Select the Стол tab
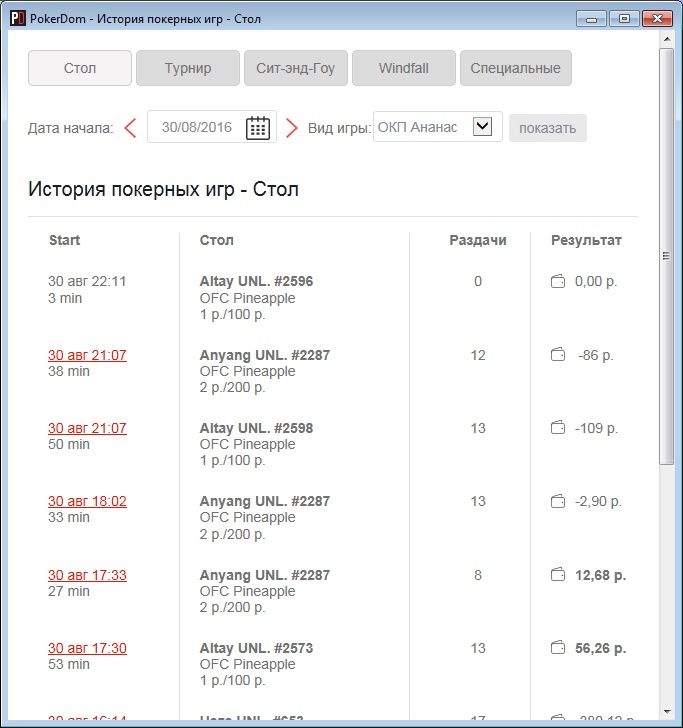 pos(80,68)
